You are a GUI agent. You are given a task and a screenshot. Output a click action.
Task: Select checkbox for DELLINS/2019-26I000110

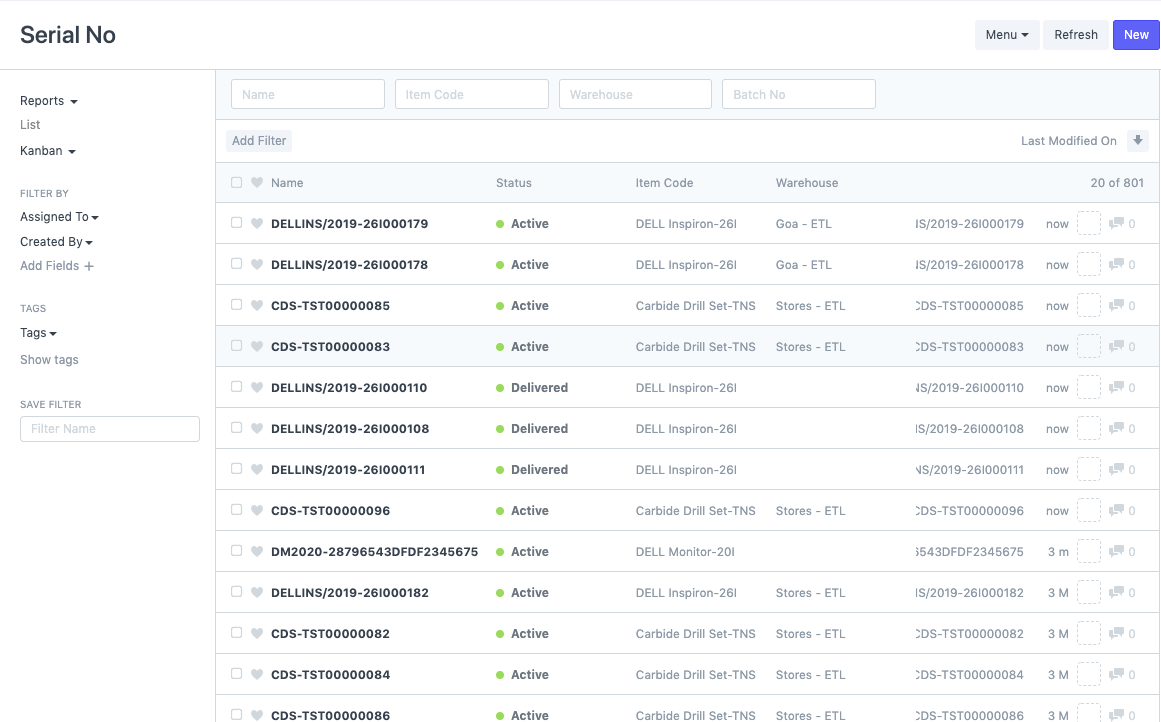(x=237, y=387)
